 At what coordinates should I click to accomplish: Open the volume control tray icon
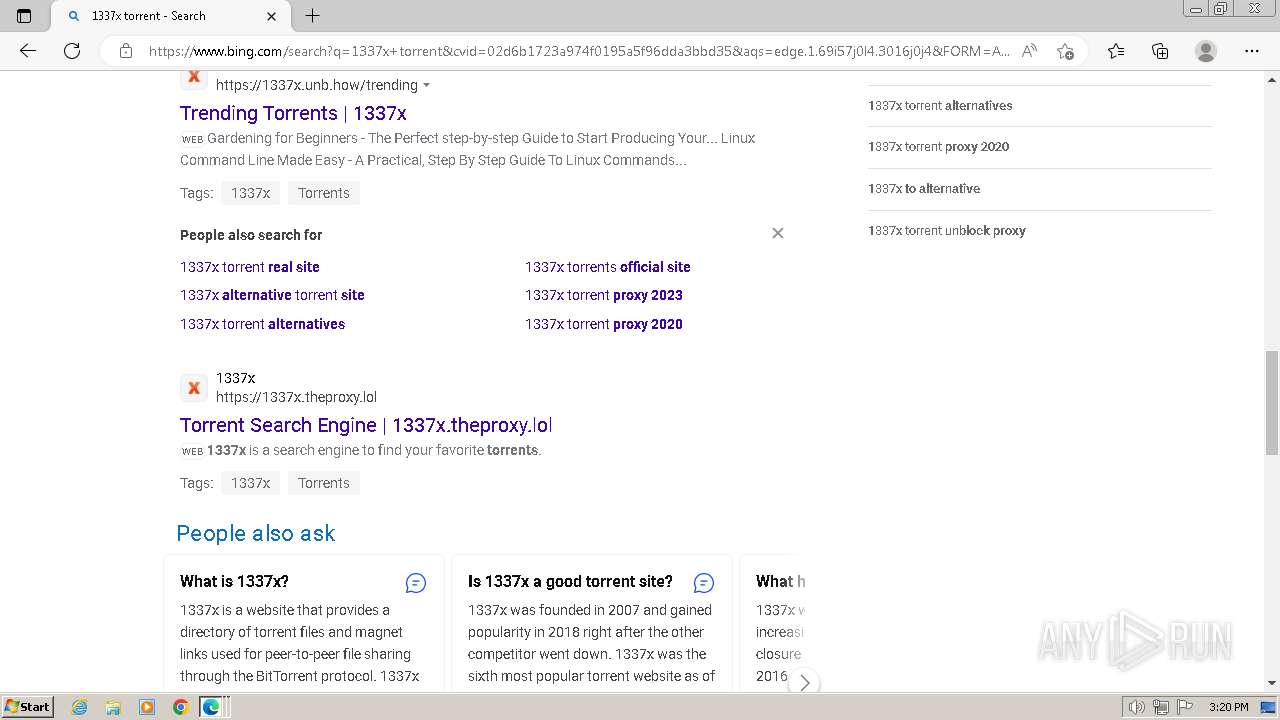(x=1137, y=707)
